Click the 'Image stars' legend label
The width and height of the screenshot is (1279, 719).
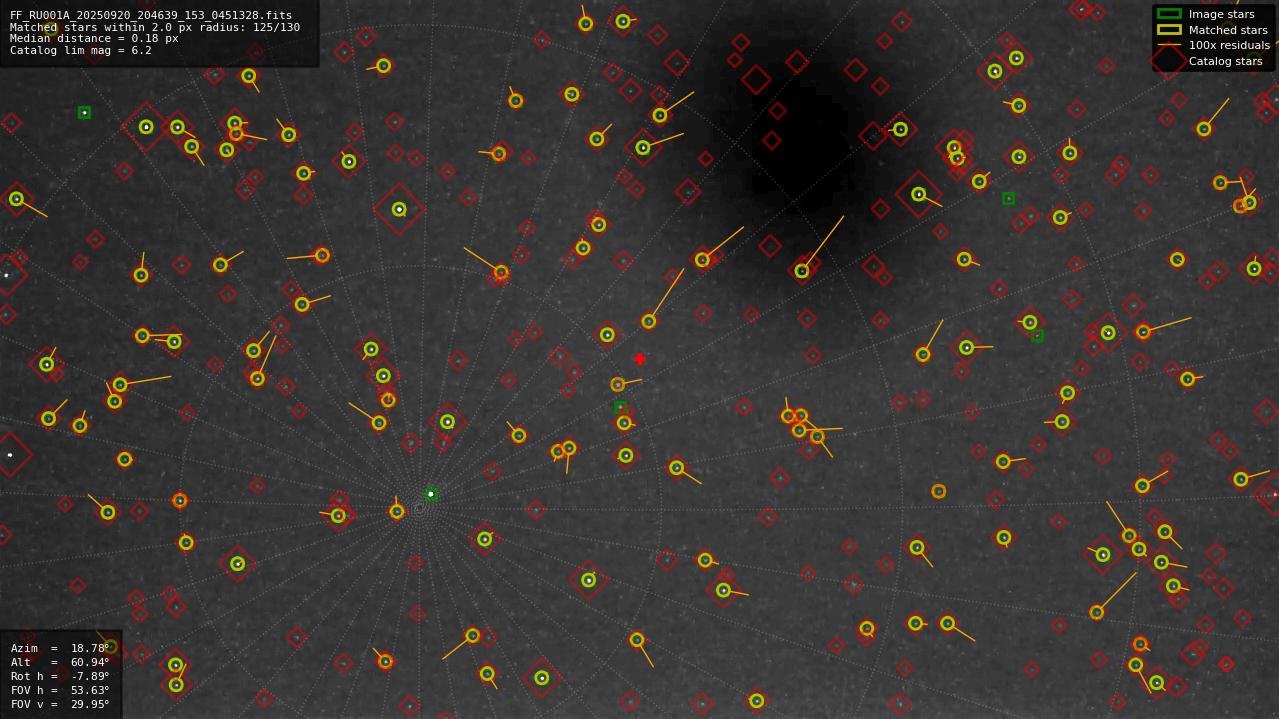coord(1221,14)
